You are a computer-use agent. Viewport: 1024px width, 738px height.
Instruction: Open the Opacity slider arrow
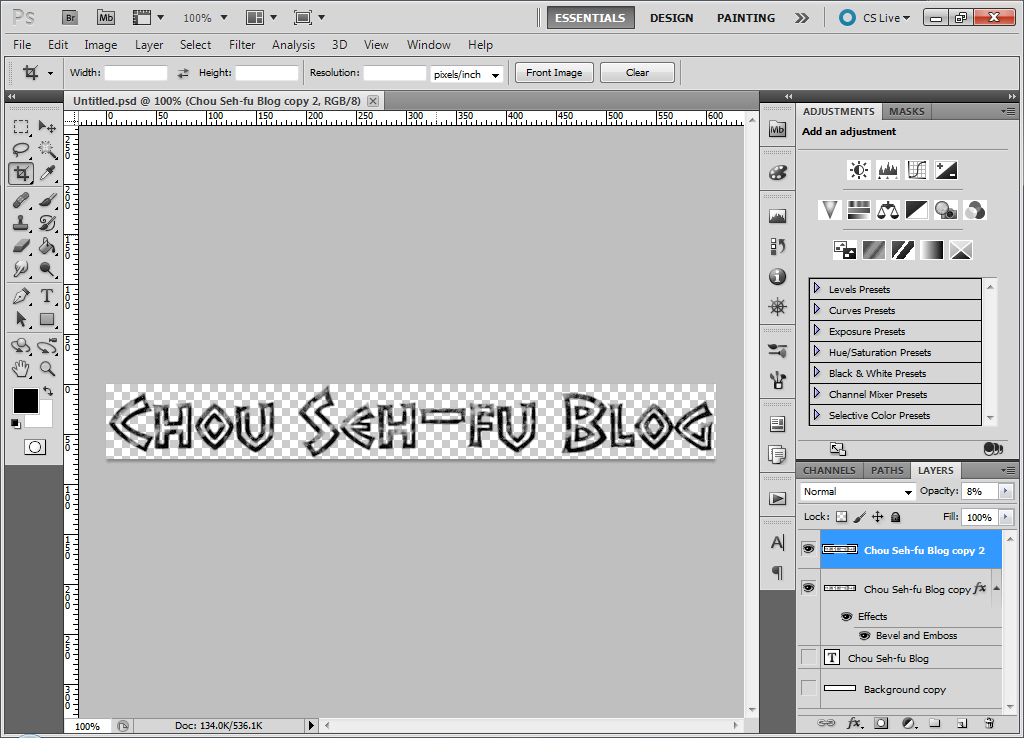coord(1006,491)
